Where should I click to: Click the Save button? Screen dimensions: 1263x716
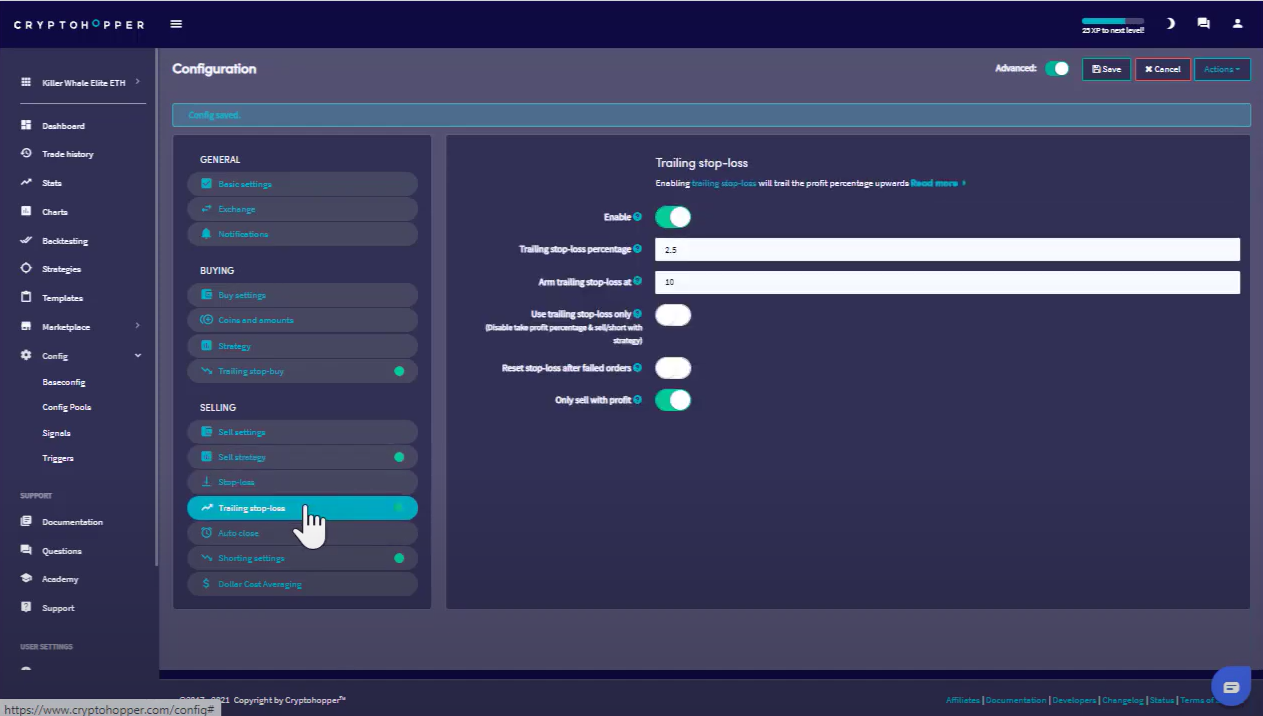1106,69
